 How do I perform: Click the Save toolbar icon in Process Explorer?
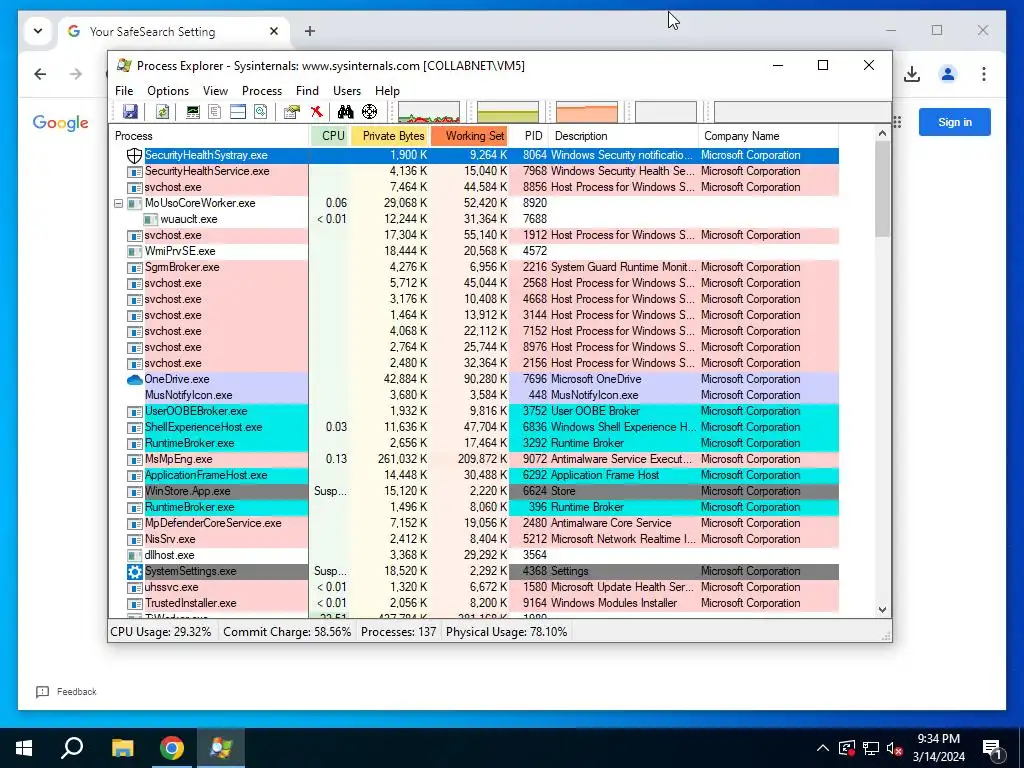pos(131,112)
